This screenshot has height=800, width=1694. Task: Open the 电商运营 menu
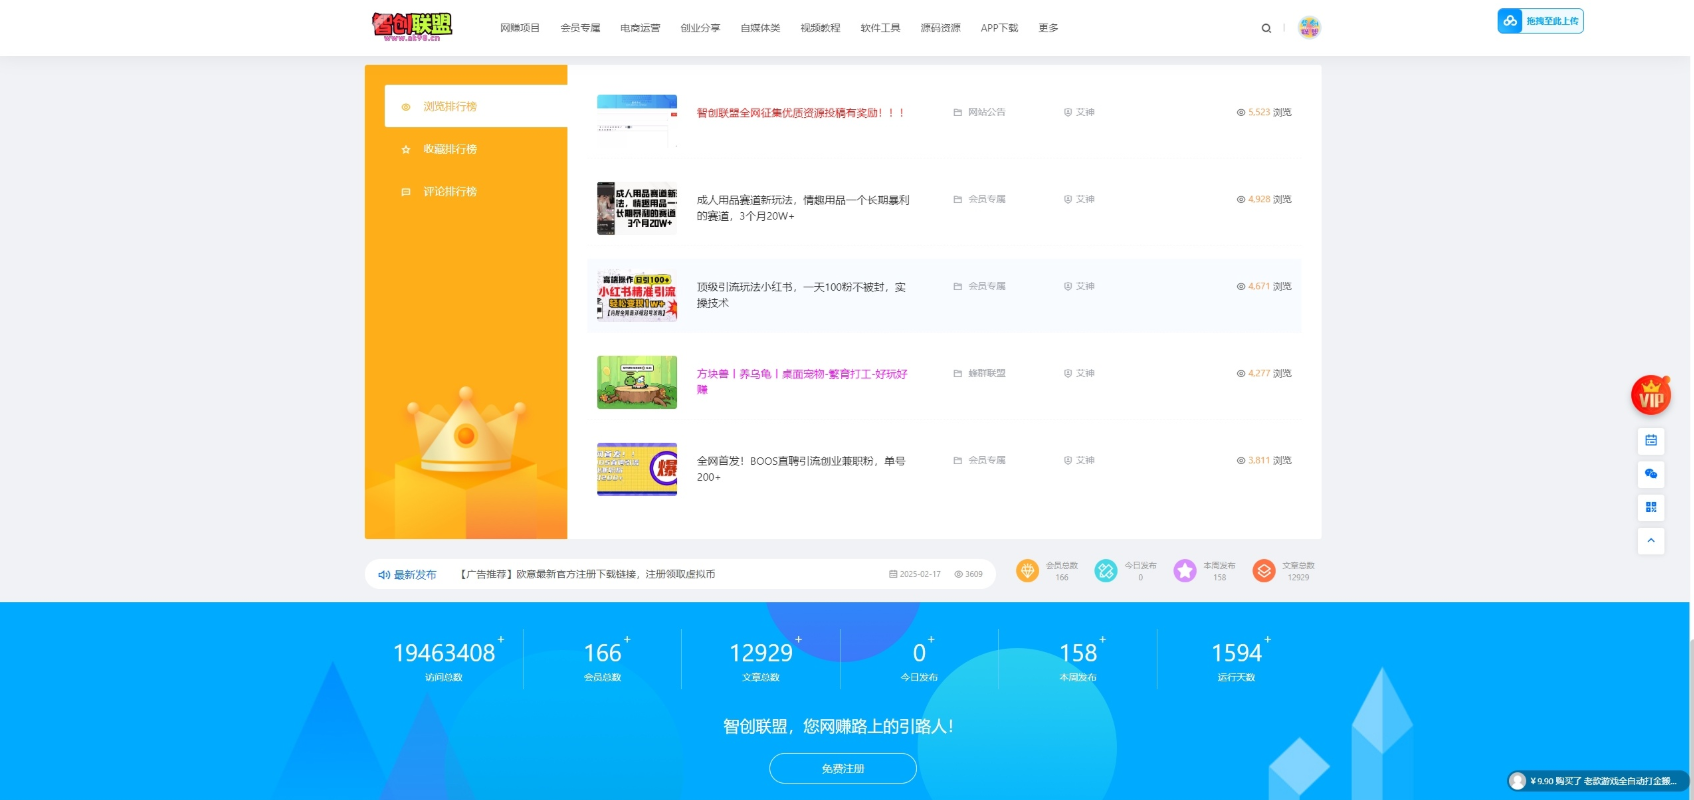[640, 28]
